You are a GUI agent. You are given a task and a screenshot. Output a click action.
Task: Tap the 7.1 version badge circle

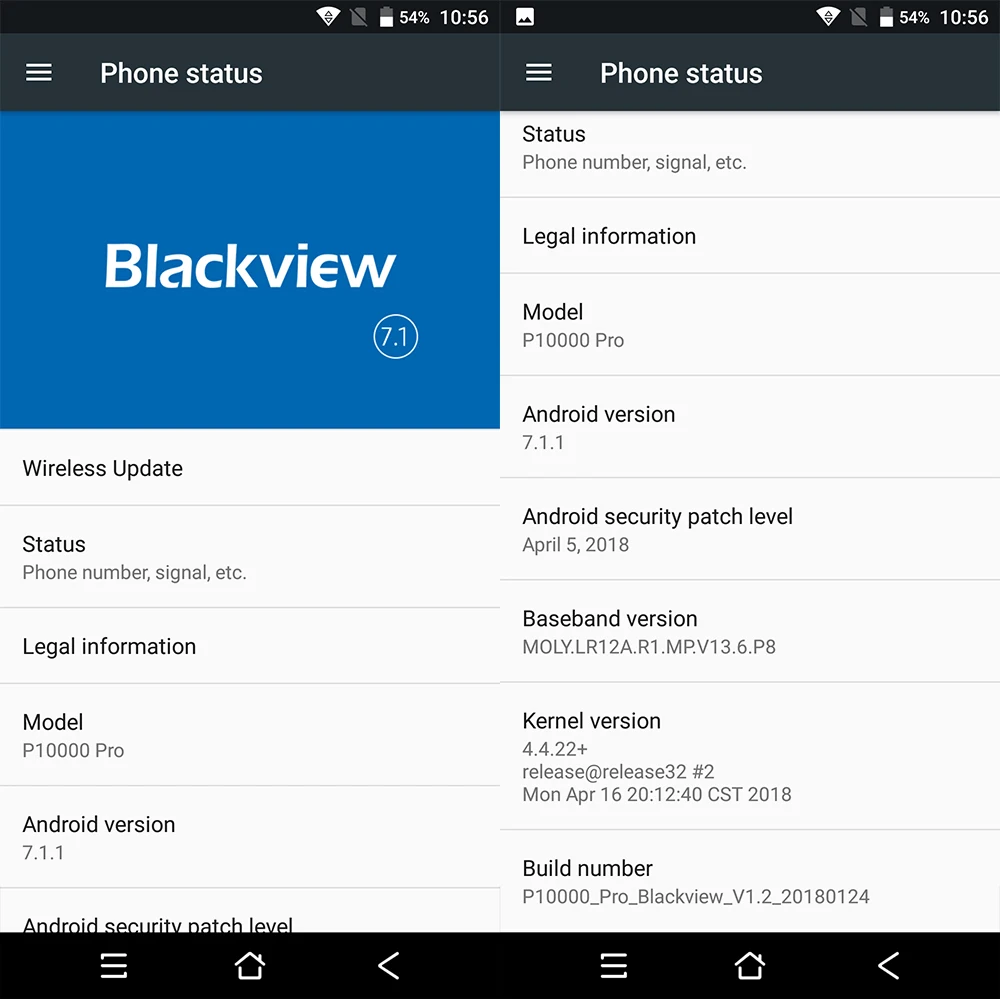[x=395, y=336]
